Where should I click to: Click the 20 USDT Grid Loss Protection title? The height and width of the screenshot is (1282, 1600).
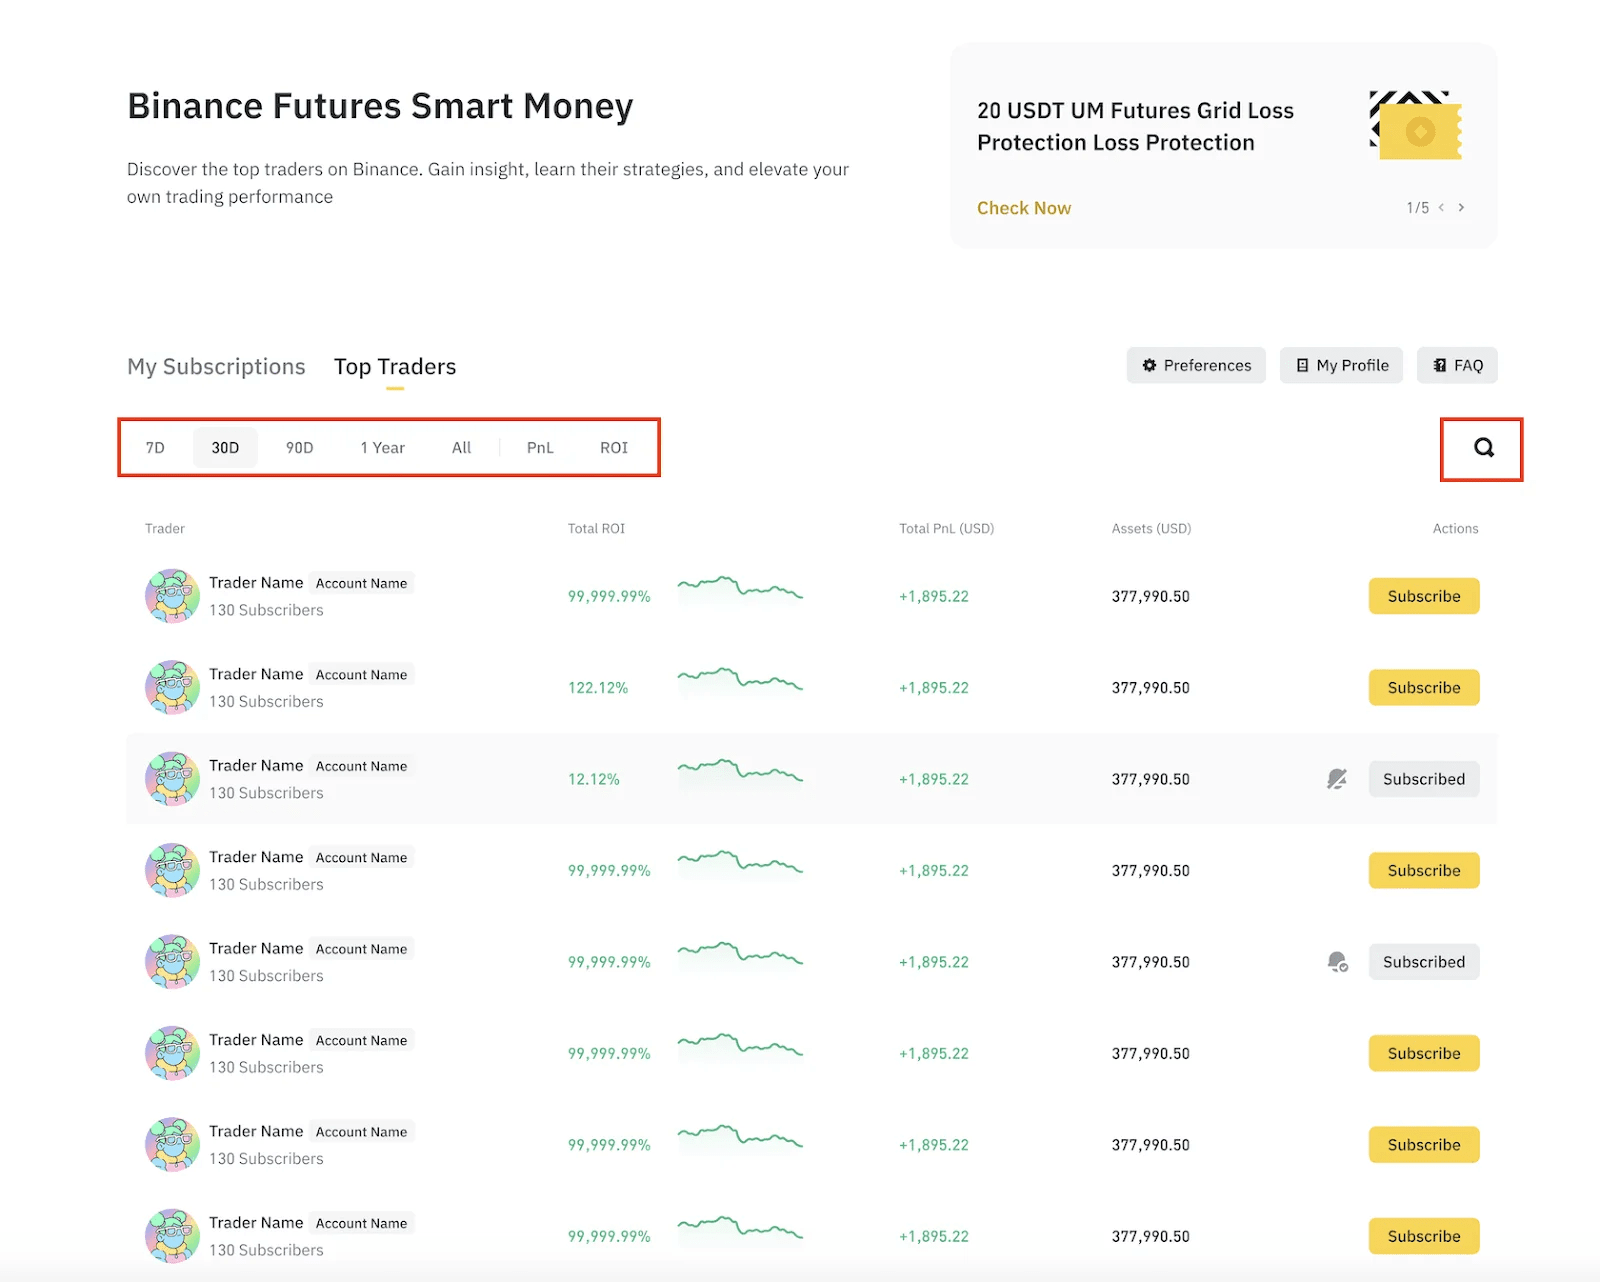pyautogui.click(x=1135, y=126)
